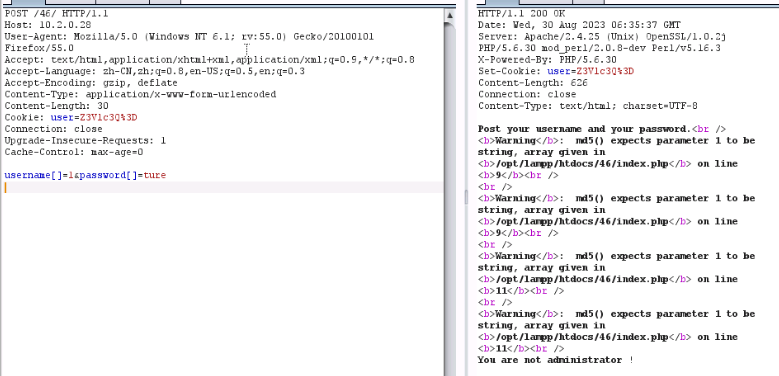
Task: Click the "You are not administrator !" message
Action: coord(556,360)
